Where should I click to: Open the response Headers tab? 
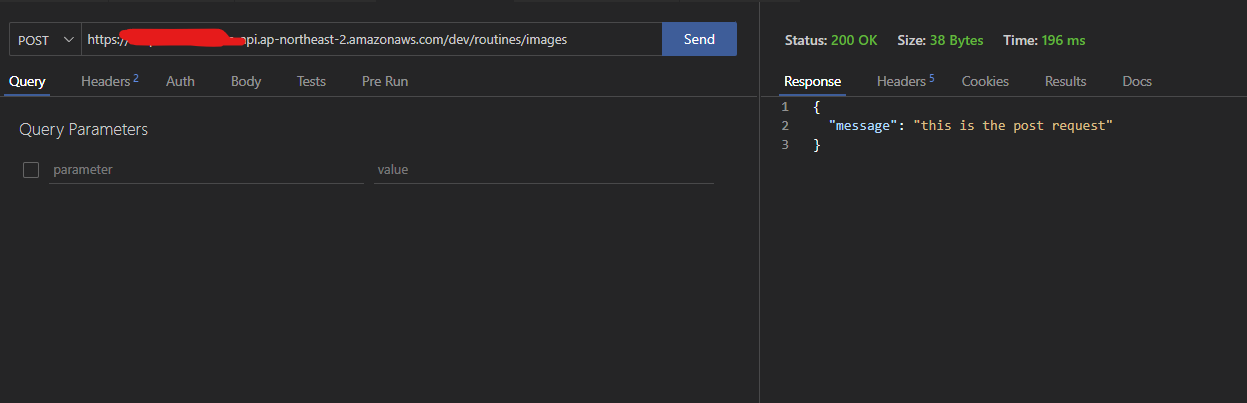[905, 81]
